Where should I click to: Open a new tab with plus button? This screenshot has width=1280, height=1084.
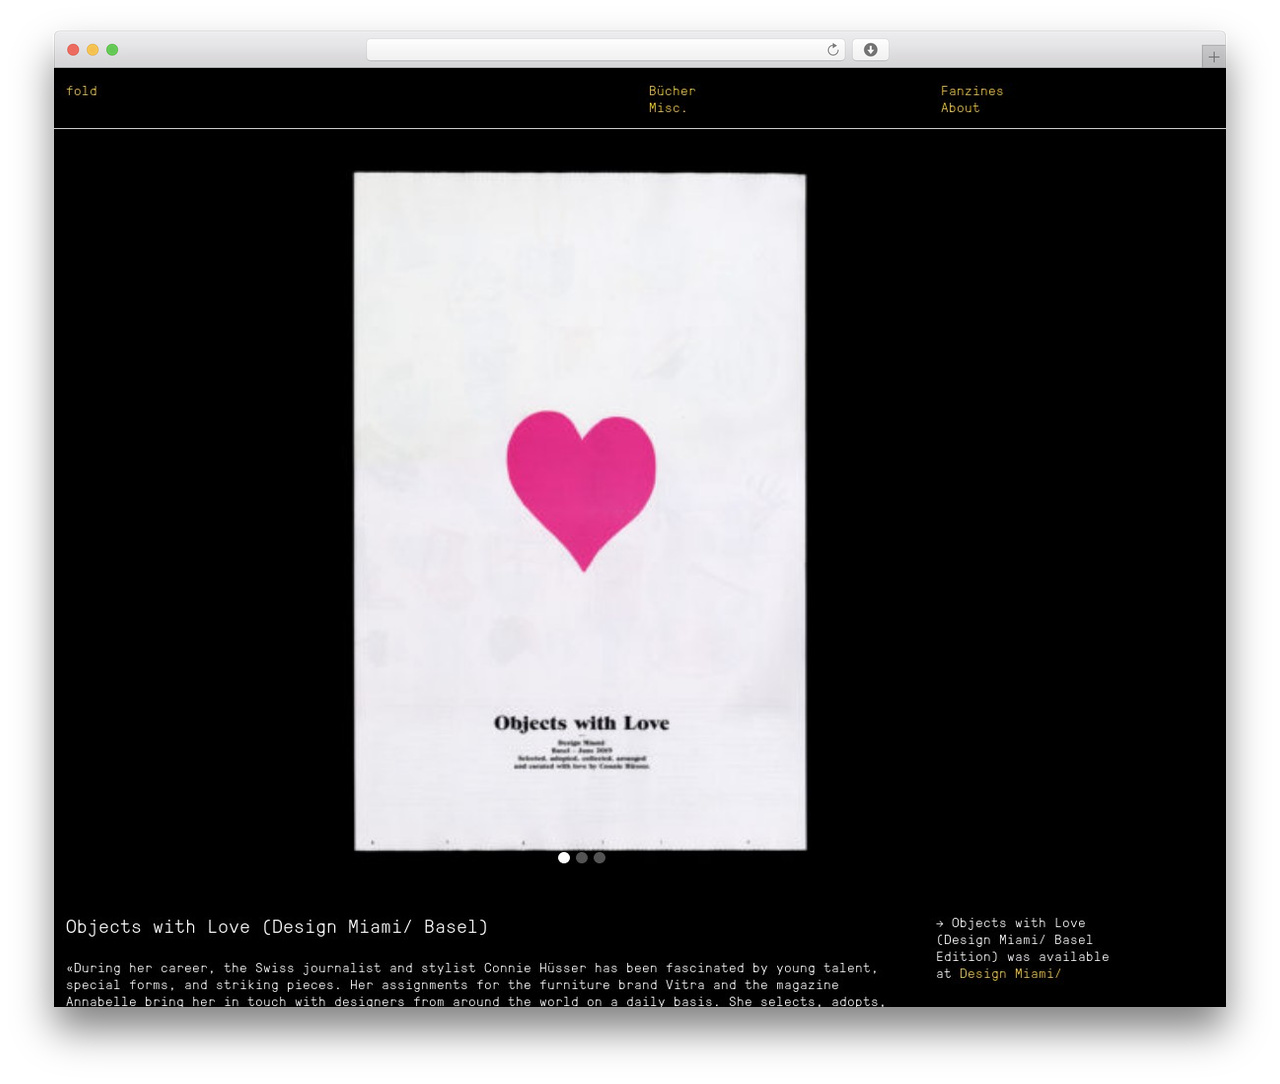click(x=1213, y=57)
